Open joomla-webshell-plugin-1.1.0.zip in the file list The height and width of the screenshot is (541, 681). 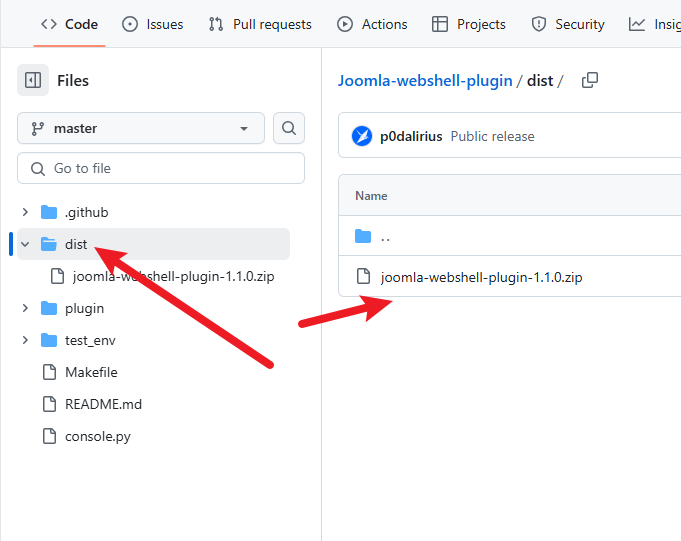point(481,277)
